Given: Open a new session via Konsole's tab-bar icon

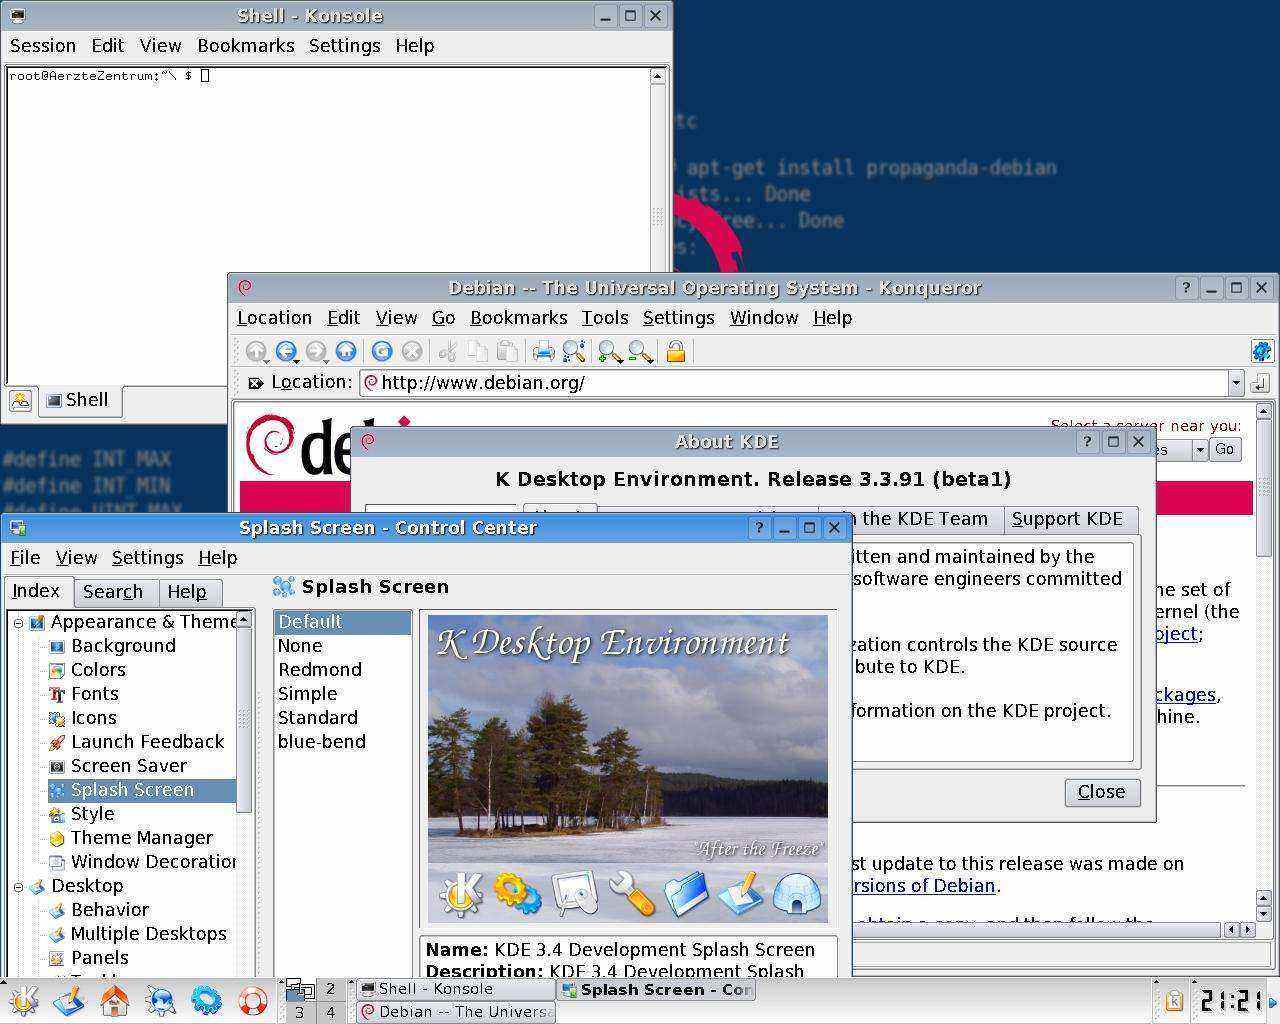Looking at the screenshot, I should click(20, 401).
